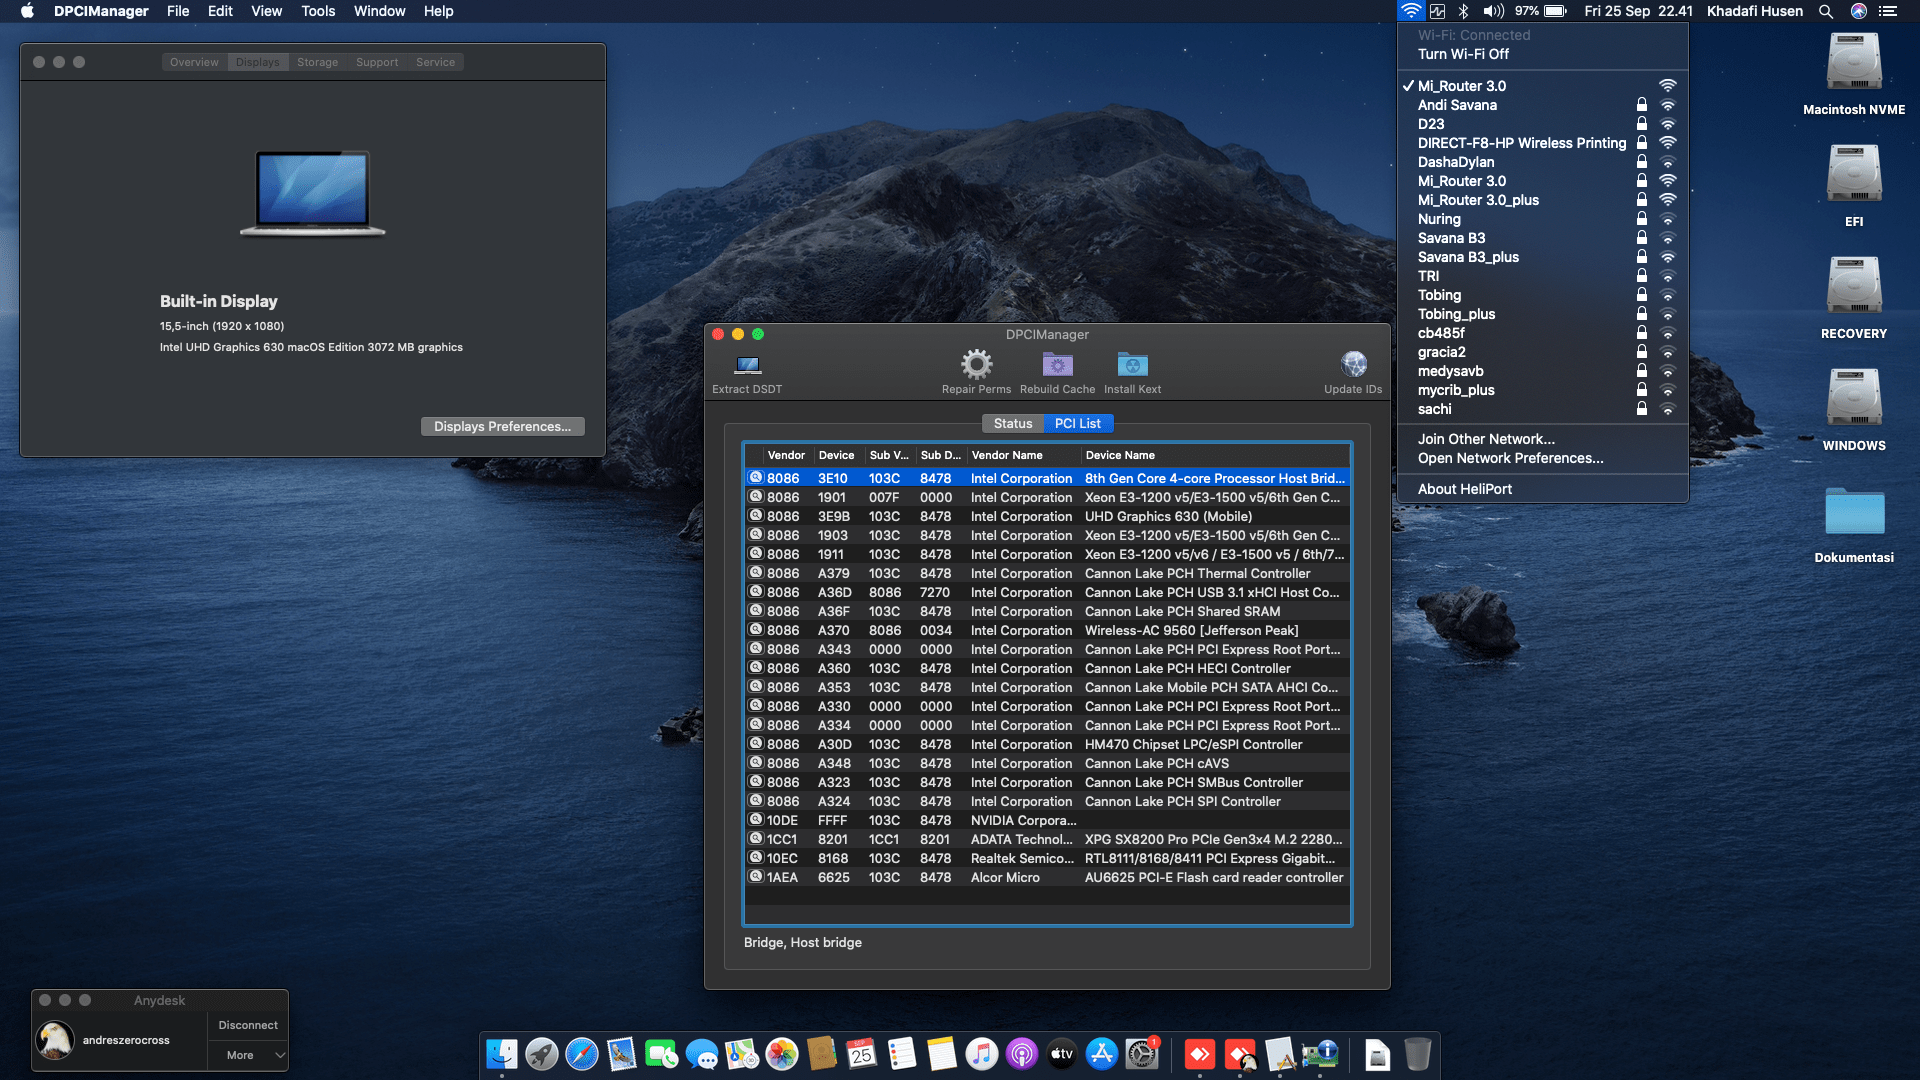Switch to the Status tab
The height and width of the screenshot is (1080, 1920).
1012,424
